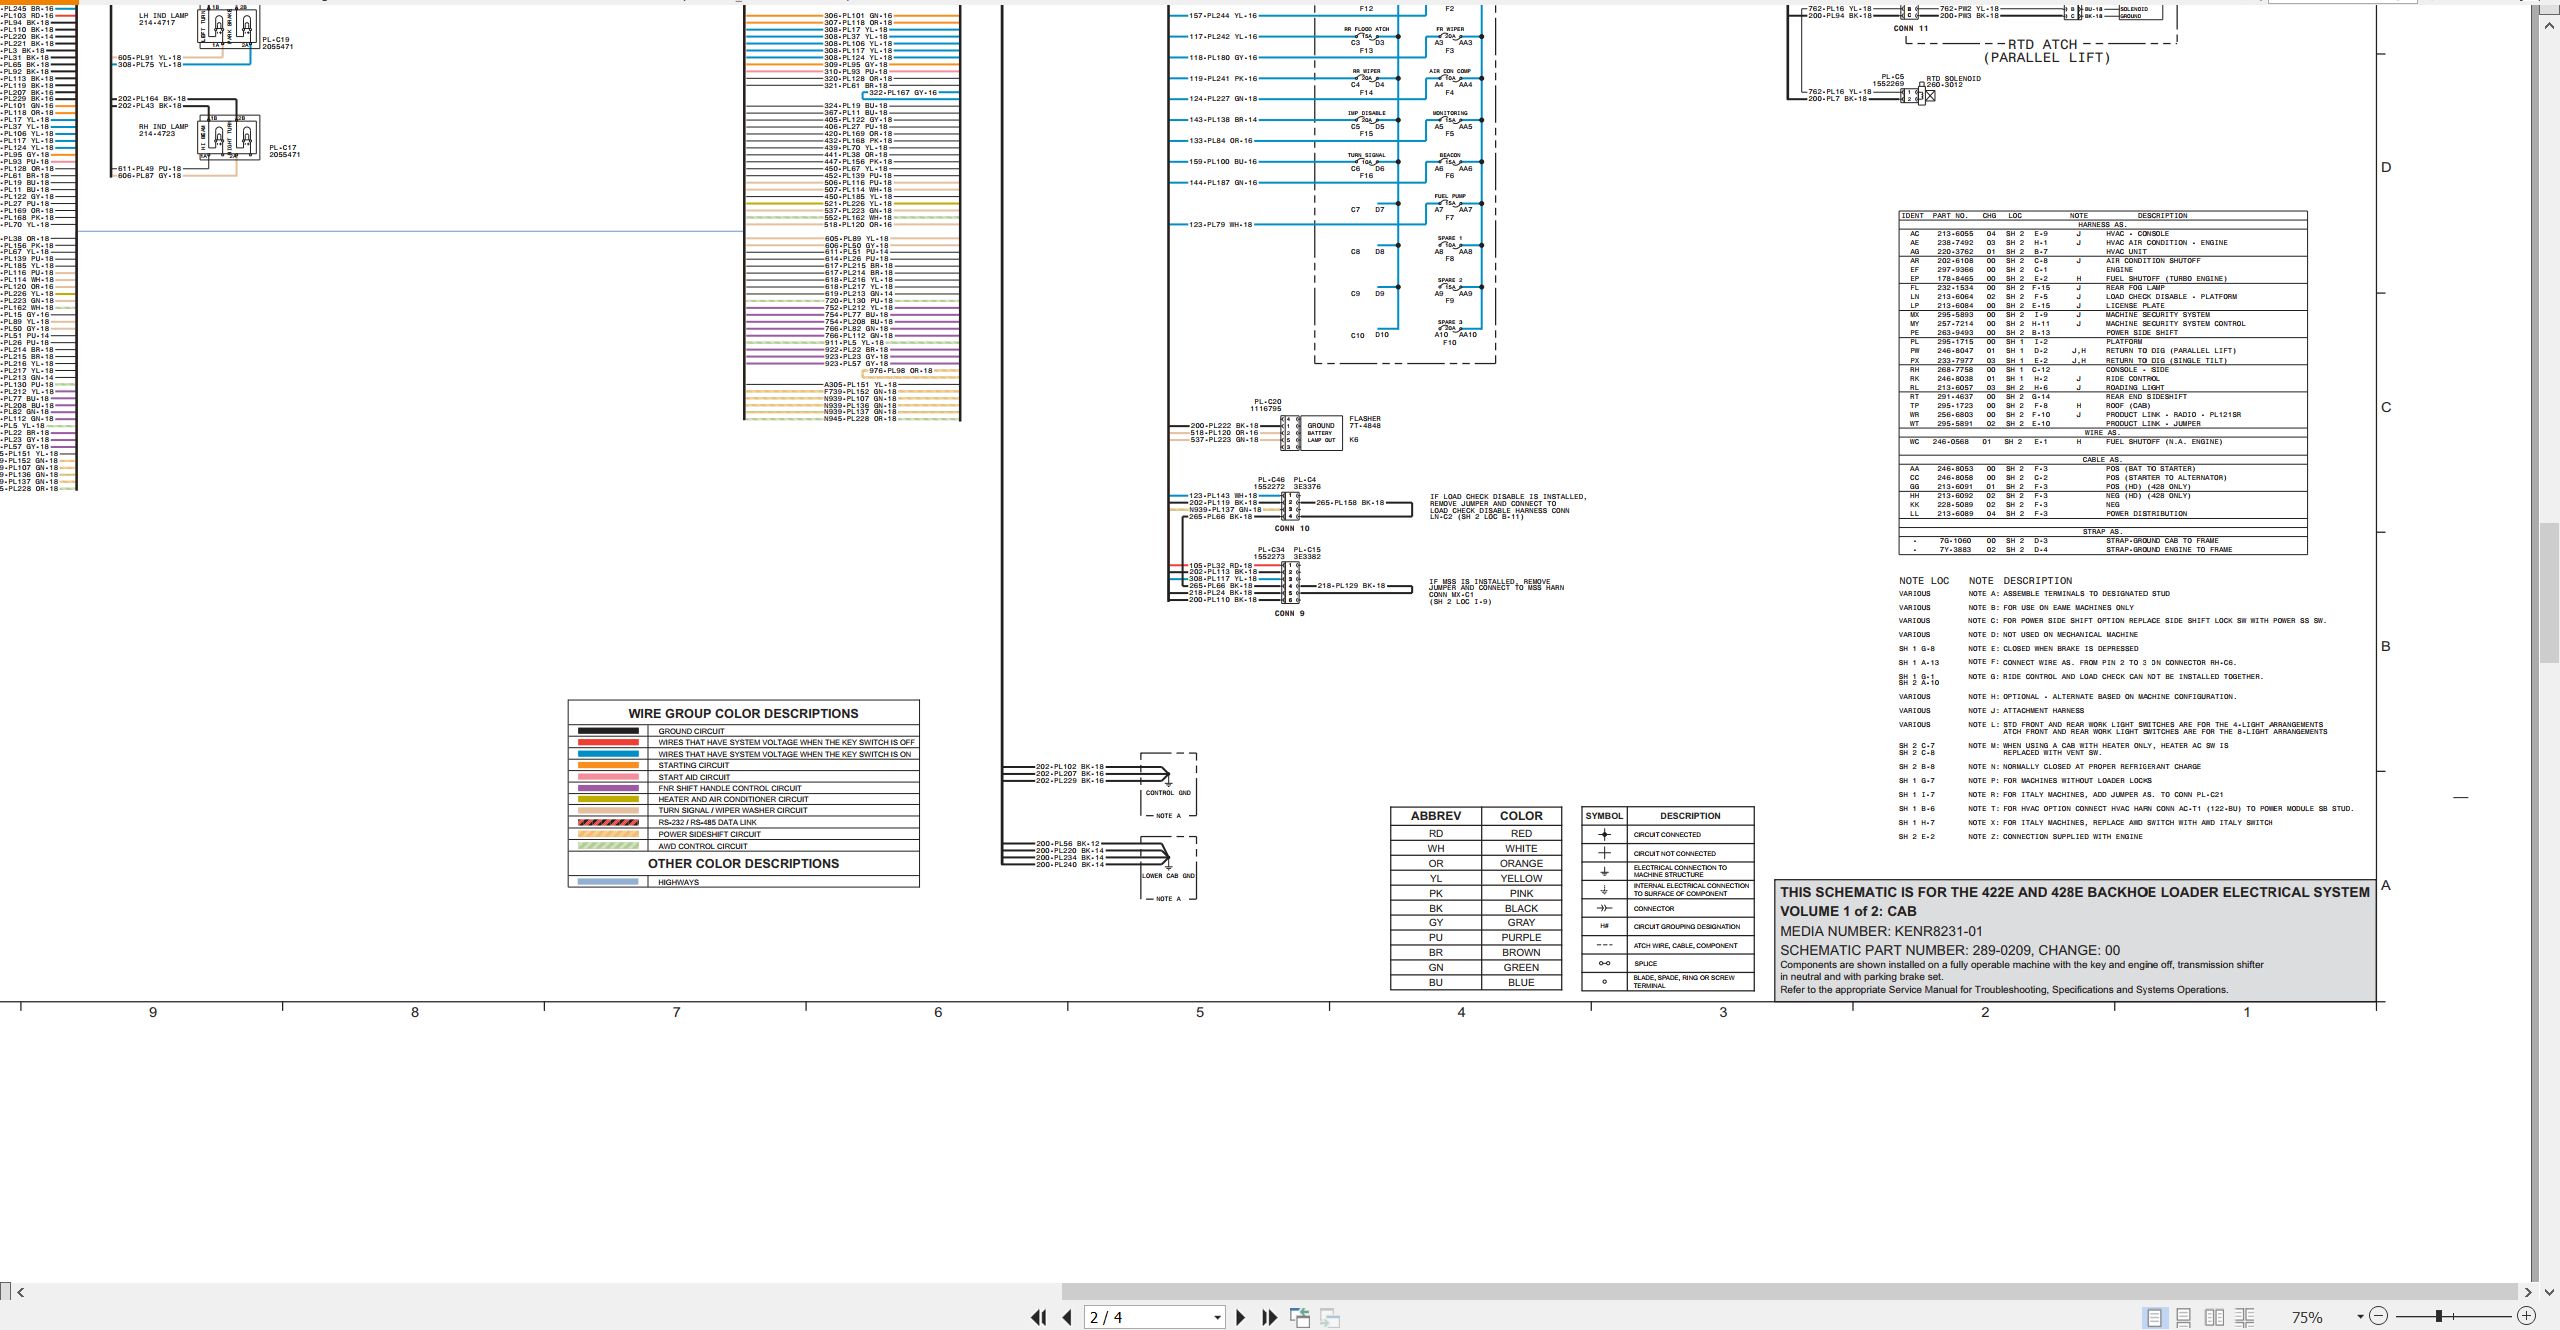Click the SPLICE symbol description

(x=1645, y=964)
